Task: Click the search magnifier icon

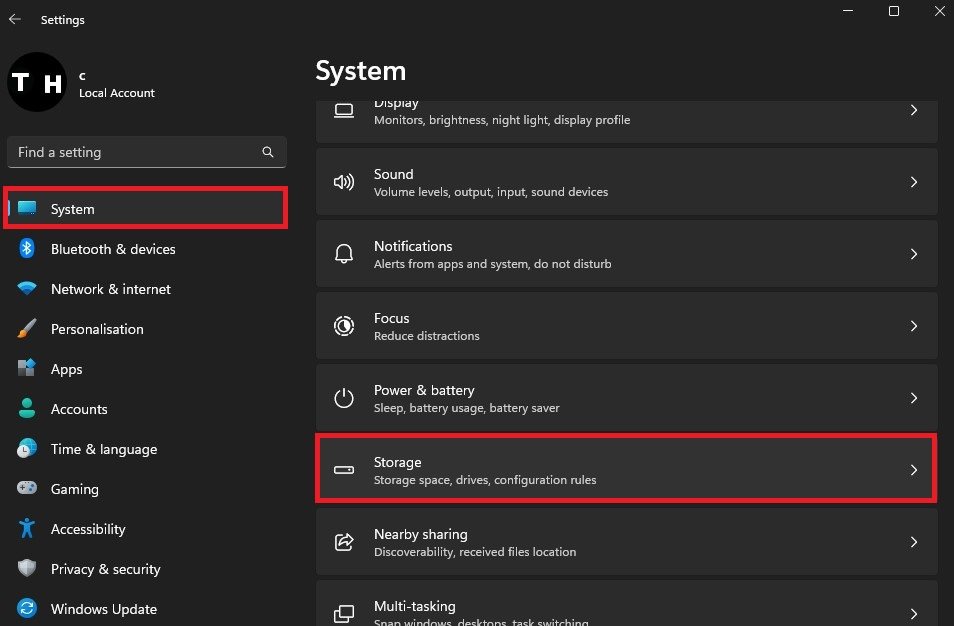Action: (268, 152)
